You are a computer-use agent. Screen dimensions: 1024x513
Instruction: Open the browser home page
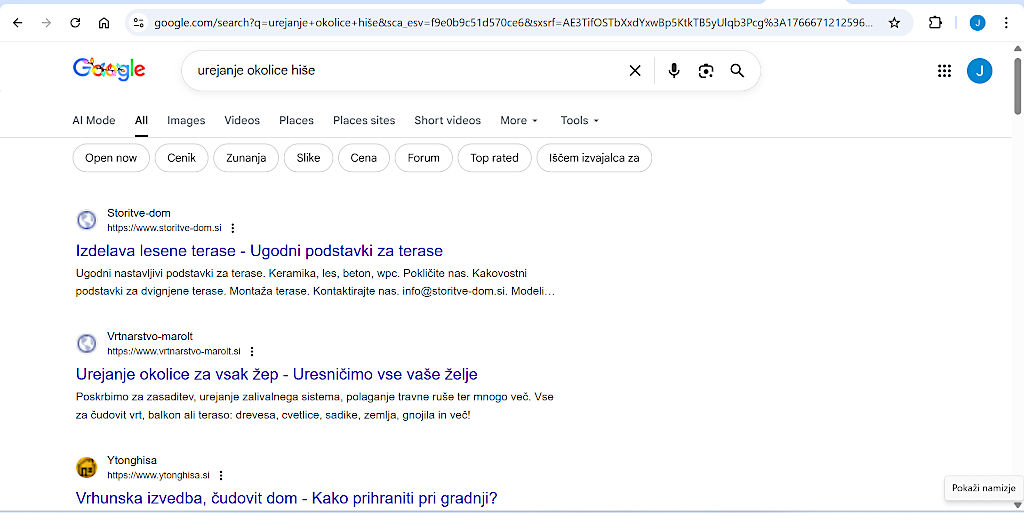[x=104, y=23]
